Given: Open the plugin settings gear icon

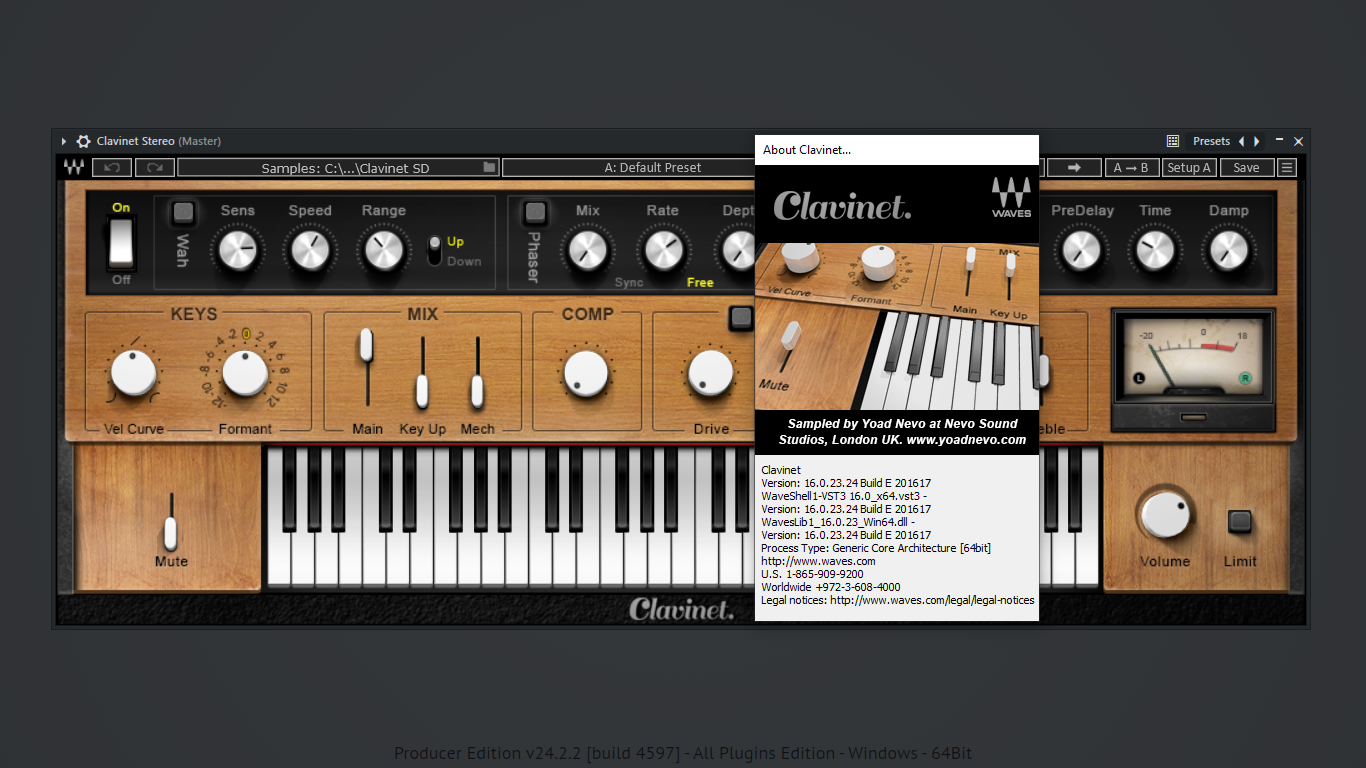Looking at the screenshot, I should pyautogui.click(x=83, y=142).
